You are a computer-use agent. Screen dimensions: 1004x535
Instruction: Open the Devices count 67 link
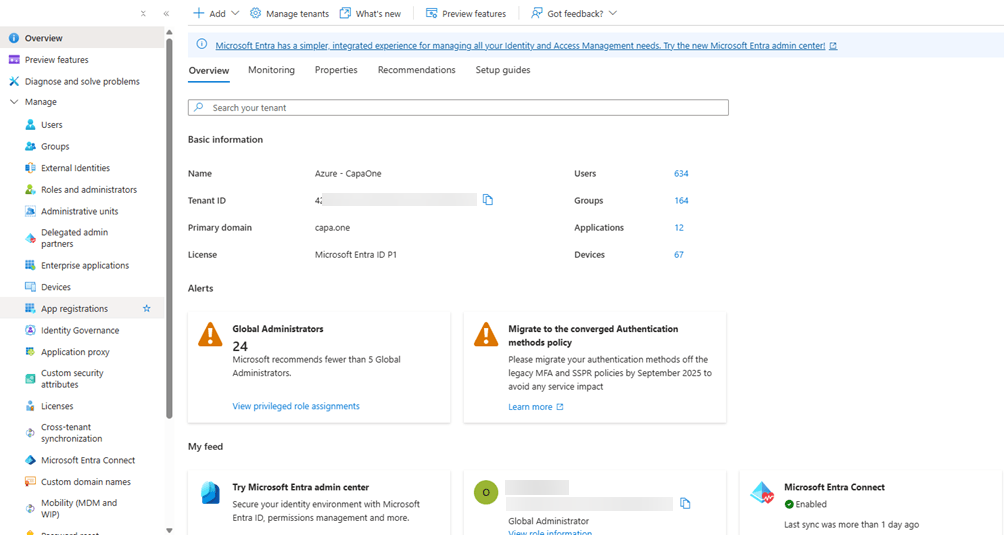click(679, 254)
